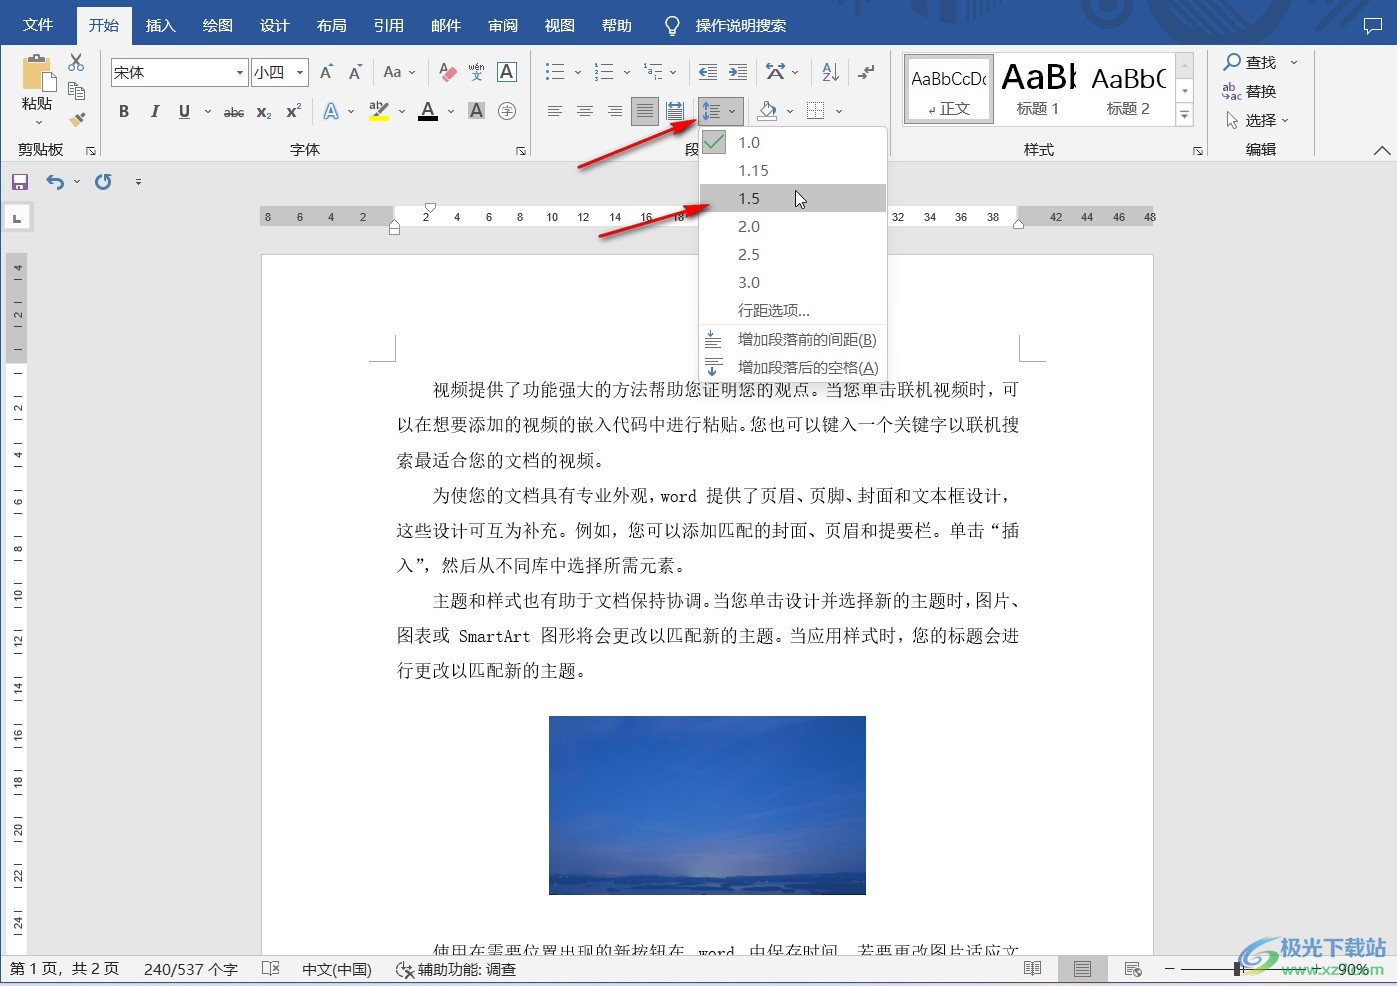1397x986 pixels.
Task: Select checked 1.0 line spacing option
Action: coord(793,143)
